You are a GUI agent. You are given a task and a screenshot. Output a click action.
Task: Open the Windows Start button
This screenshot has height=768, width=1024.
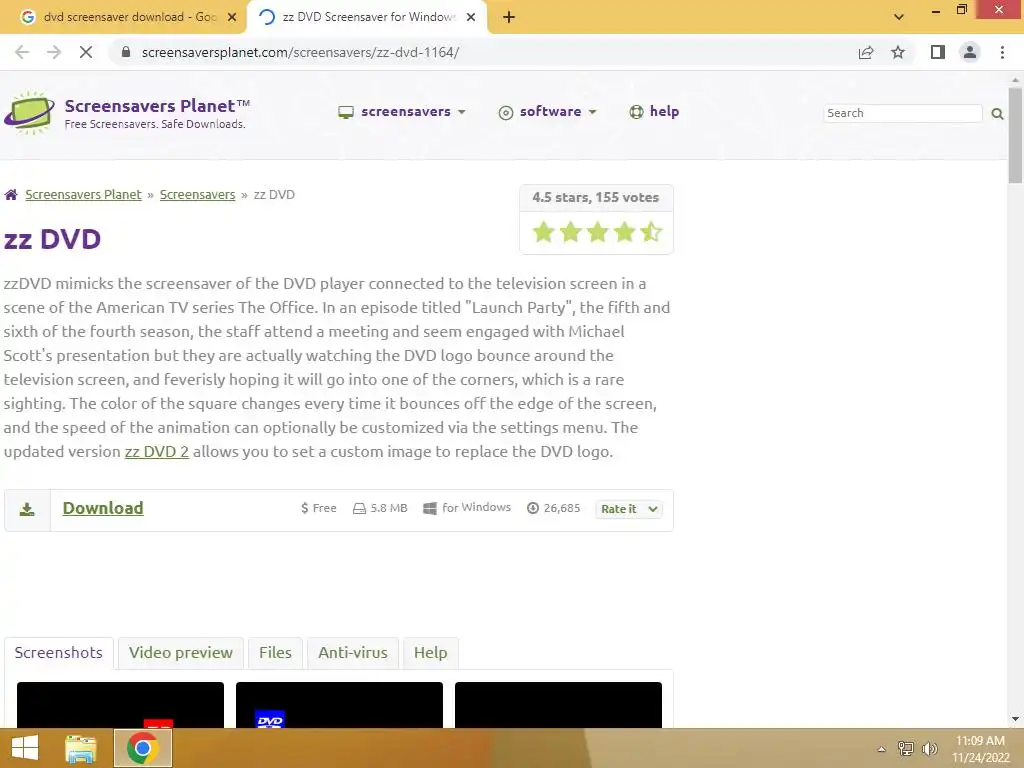point(25,748)
